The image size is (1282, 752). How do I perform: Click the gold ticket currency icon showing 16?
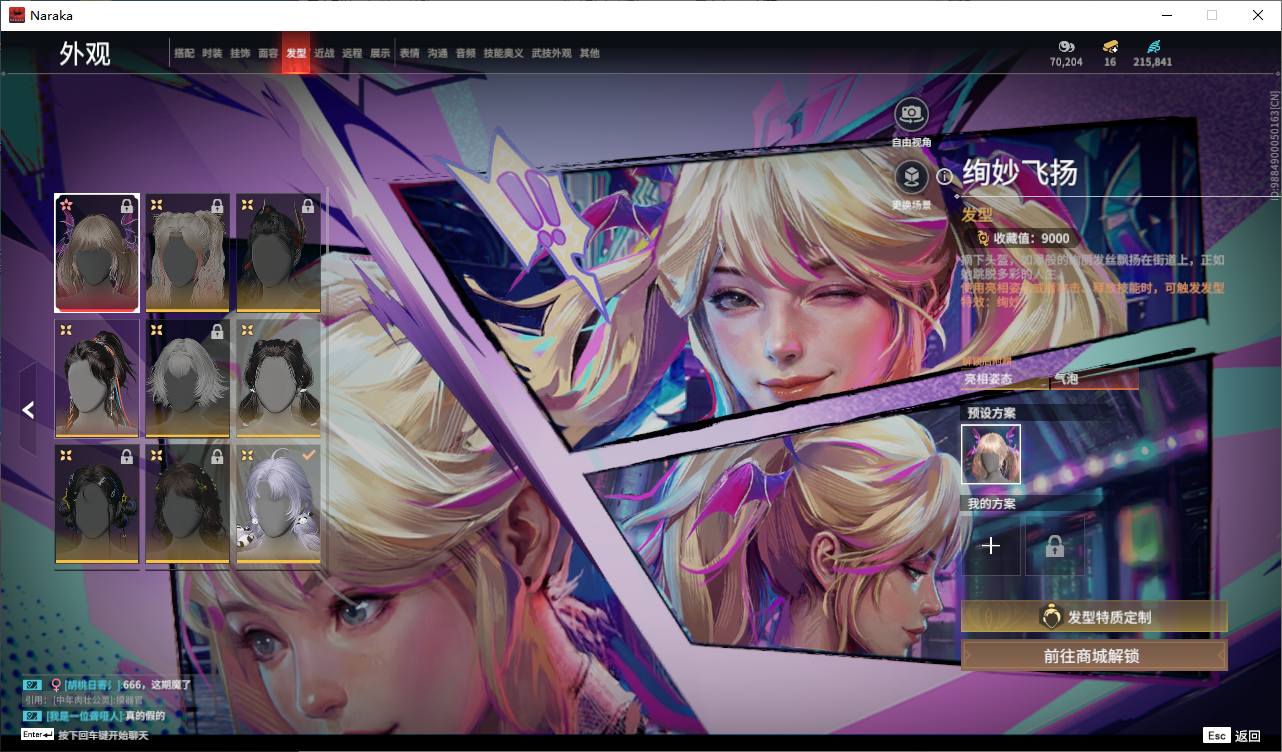coord(1110,46)
